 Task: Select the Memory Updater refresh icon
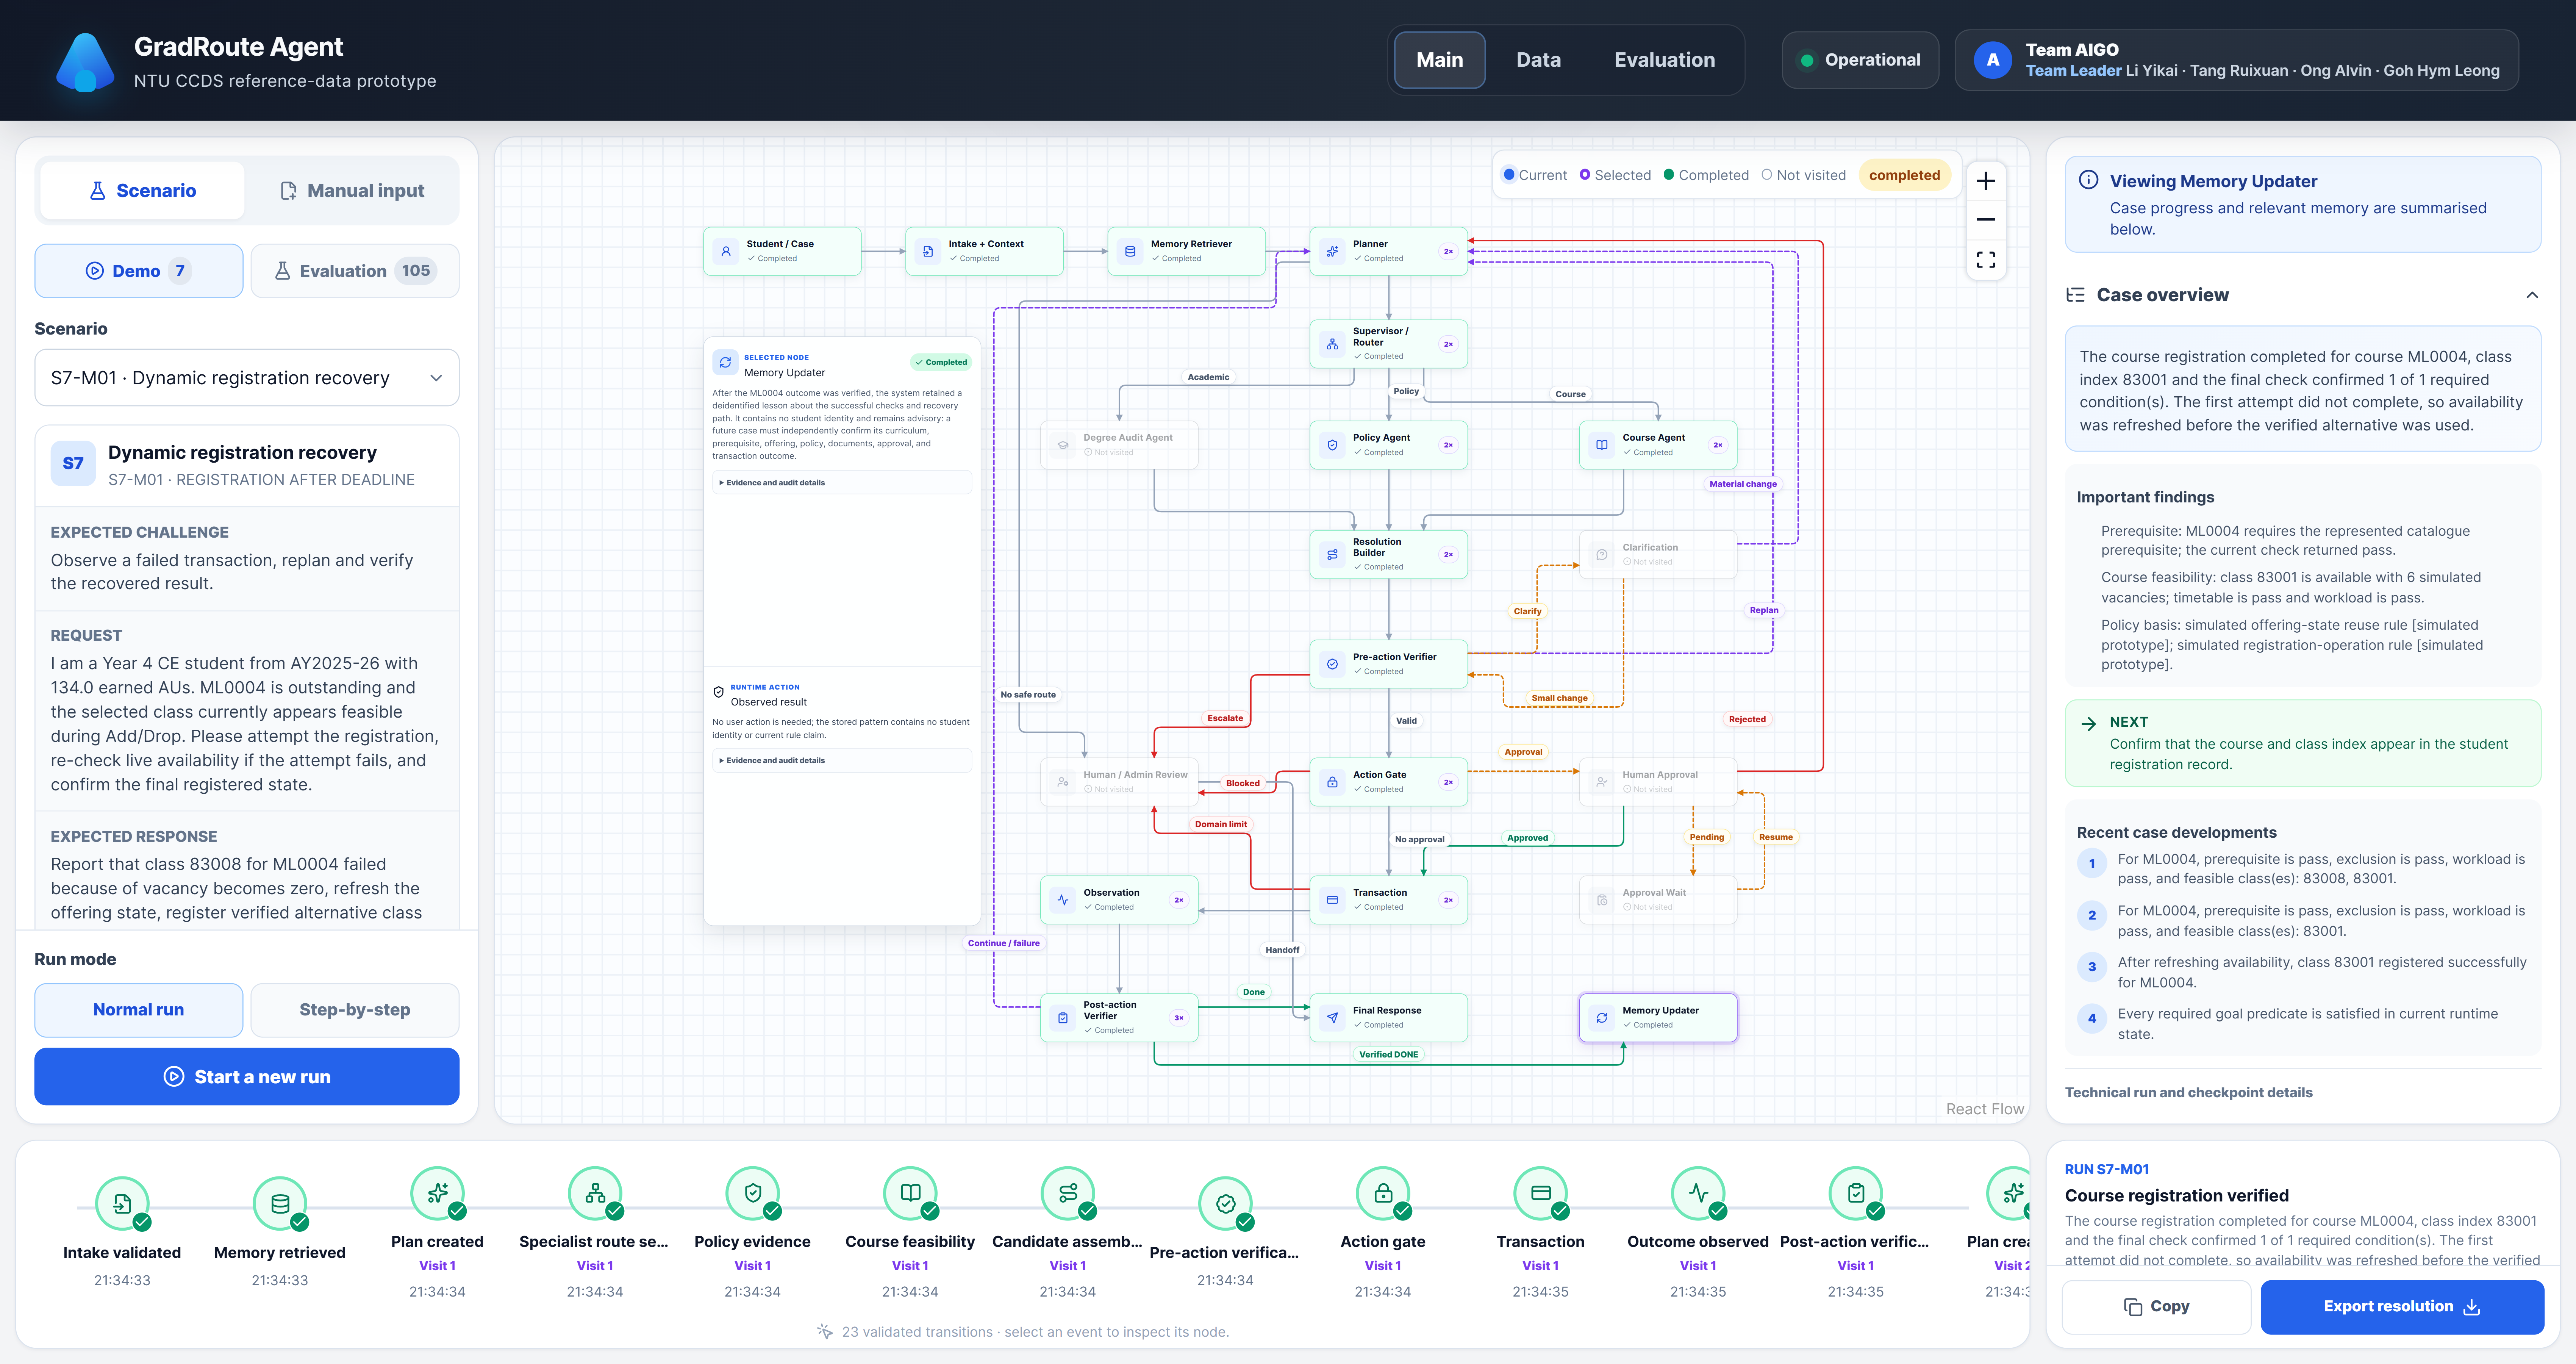[1602, 1018]
